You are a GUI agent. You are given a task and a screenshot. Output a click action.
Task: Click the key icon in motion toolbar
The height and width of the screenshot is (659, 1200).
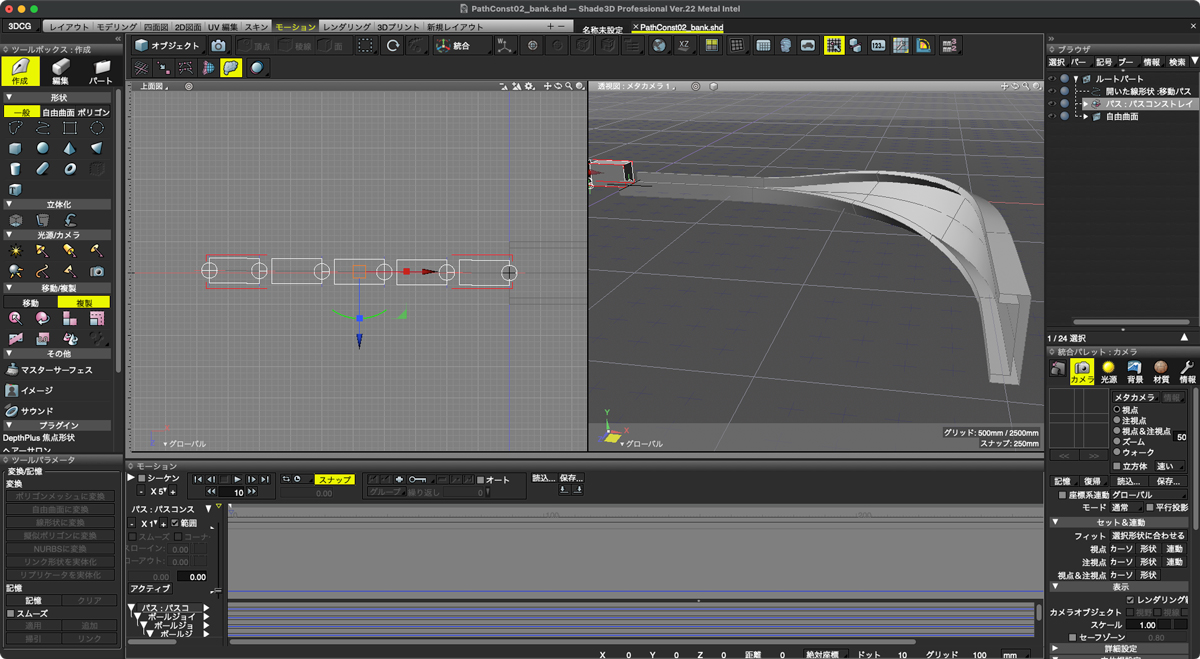coord(418,480)
